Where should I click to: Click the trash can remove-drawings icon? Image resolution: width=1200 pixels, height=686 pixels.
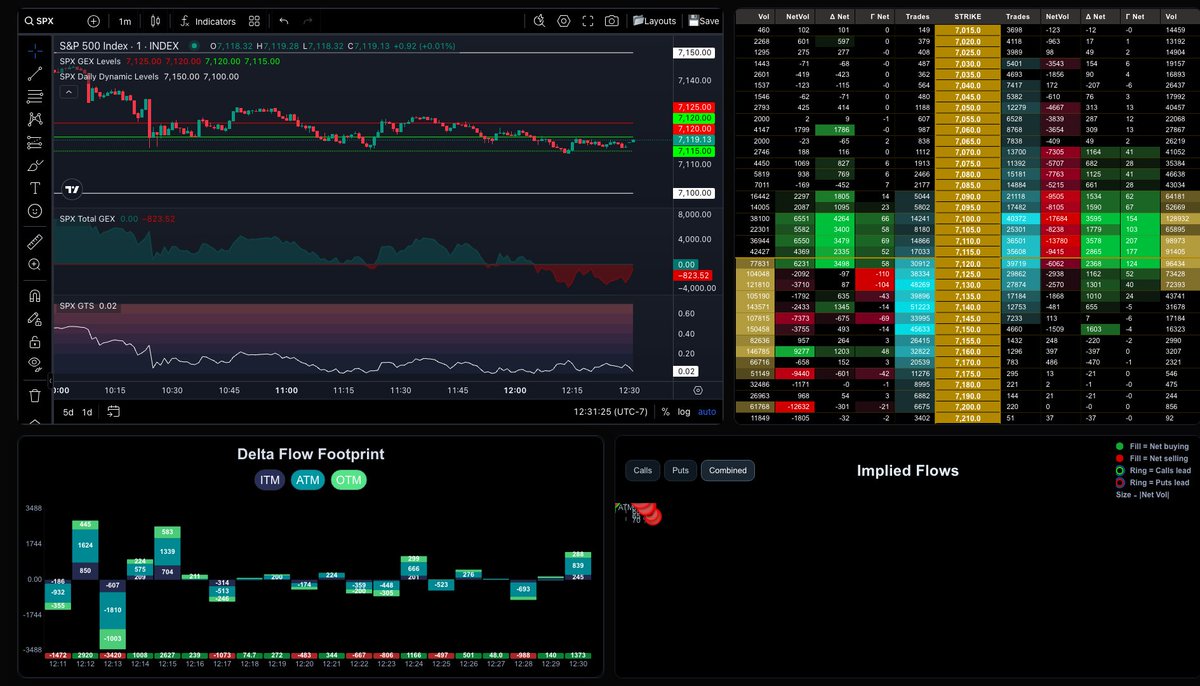coord(35,395)
